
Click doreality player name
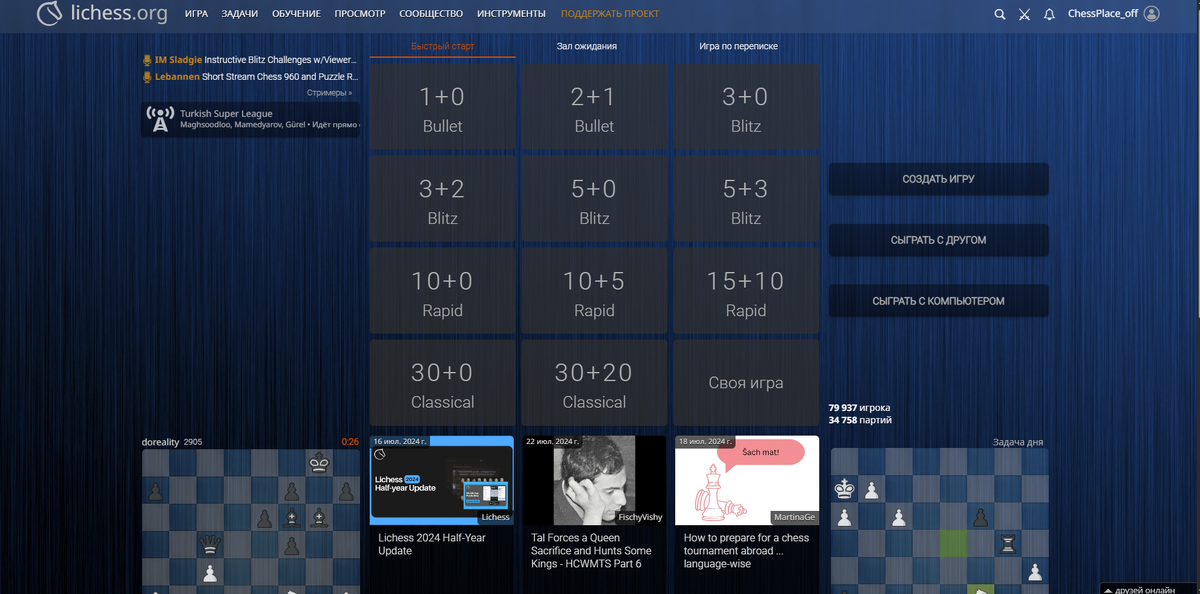(160, 441)
